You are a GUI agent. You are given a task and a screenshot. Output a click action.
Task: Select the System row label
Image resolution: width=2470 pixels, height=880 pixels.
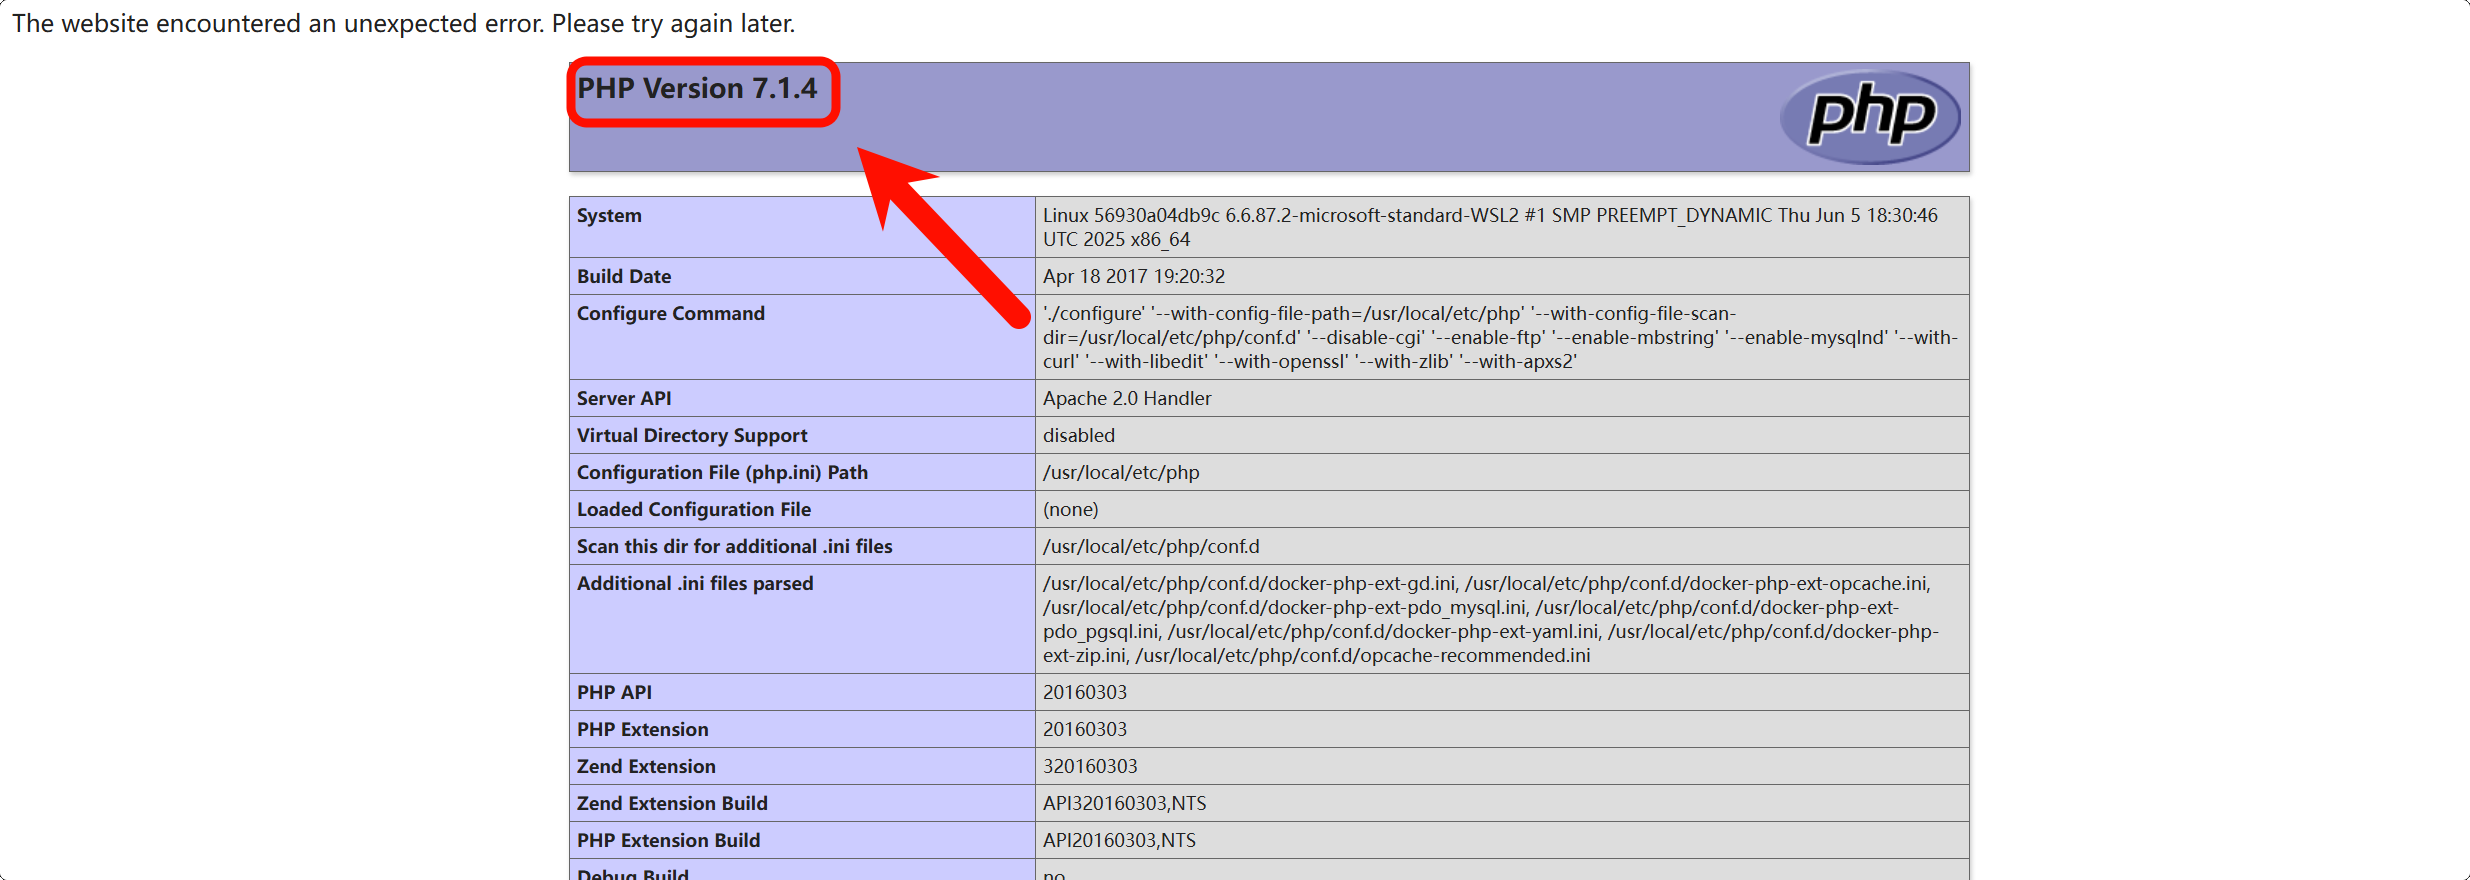(x=609, y=216)
